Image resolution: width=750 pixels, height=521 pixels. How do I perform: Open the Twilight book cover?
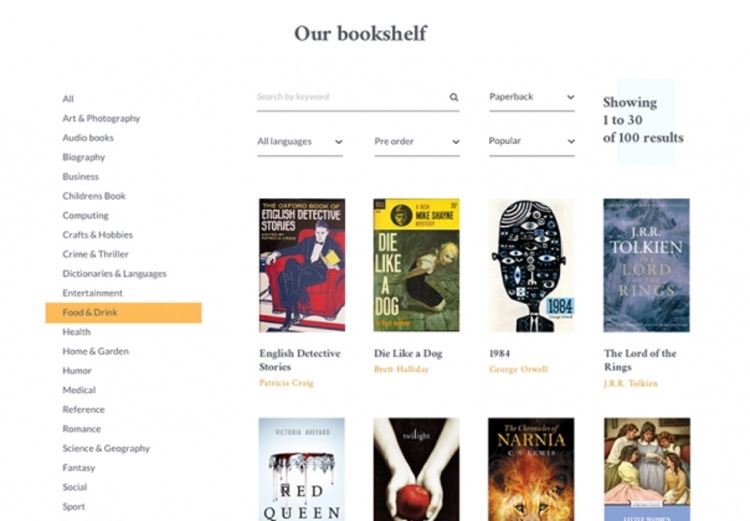(416, 469)
